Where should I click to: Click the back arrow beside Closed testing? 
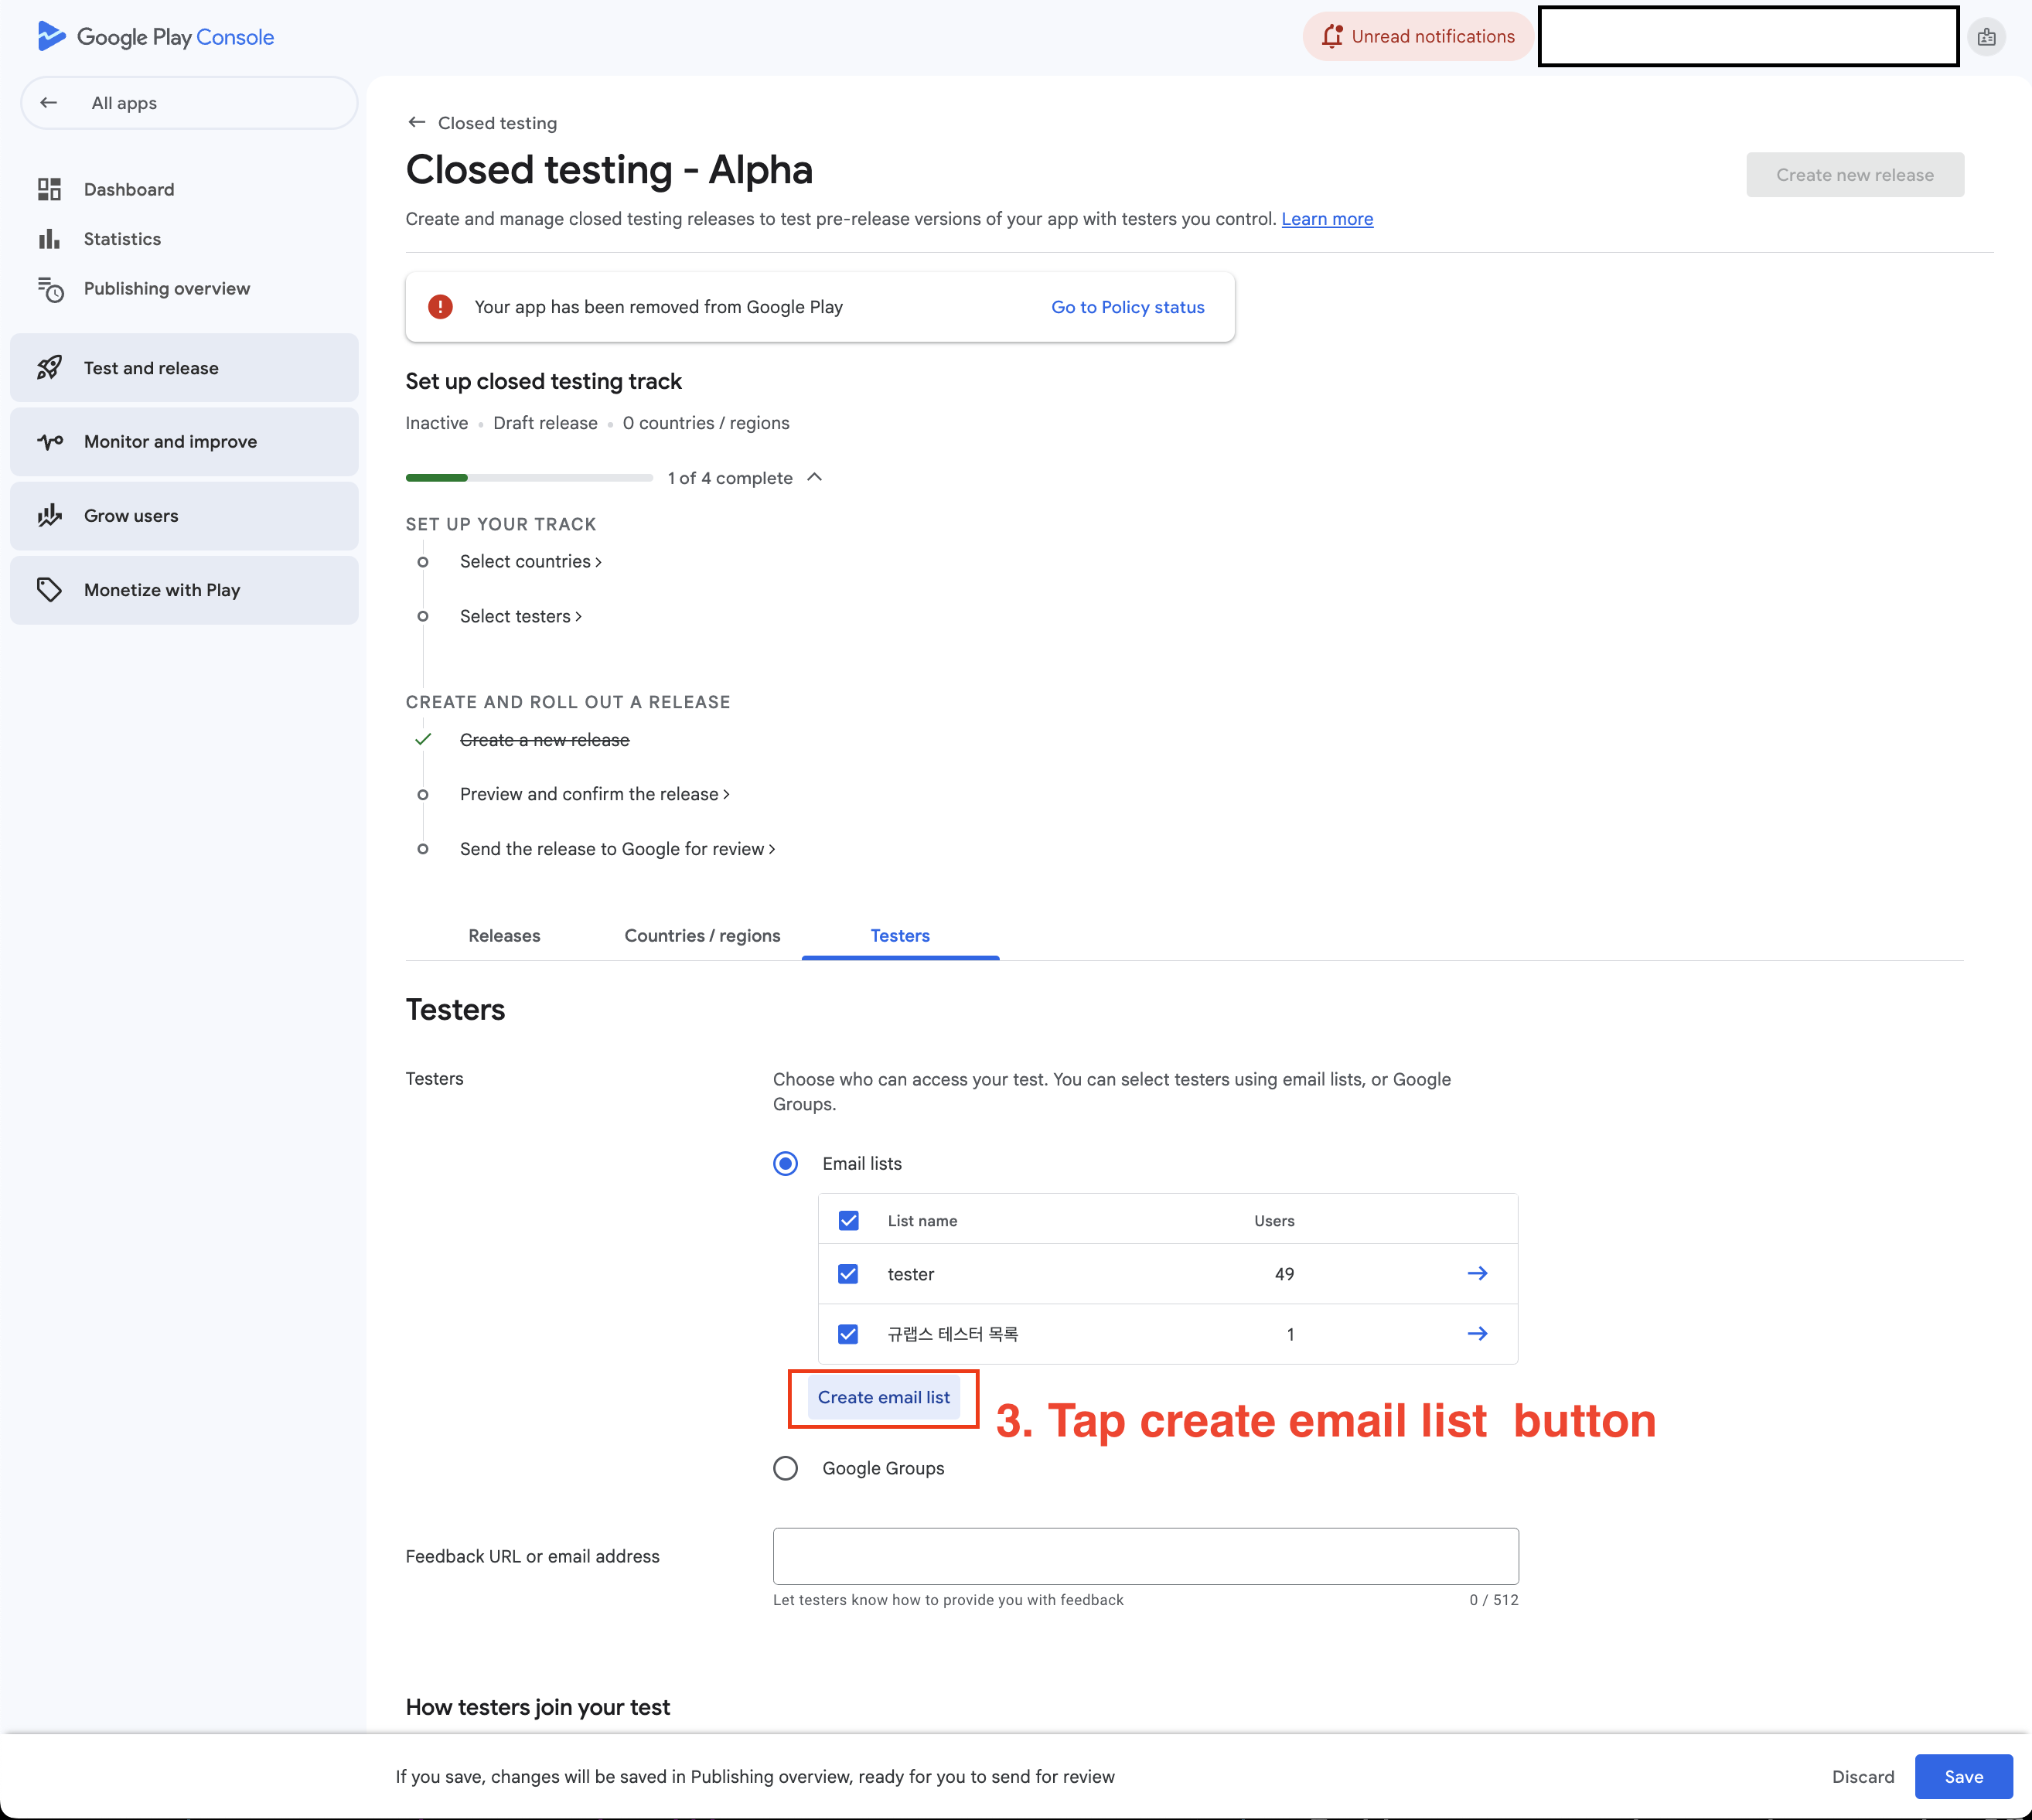point(417,122)
